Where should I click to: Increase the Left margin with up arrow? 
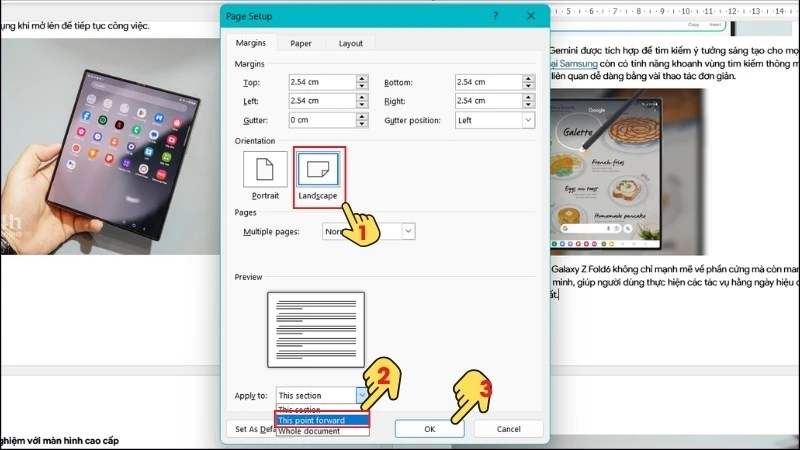(x=362, y=97)
